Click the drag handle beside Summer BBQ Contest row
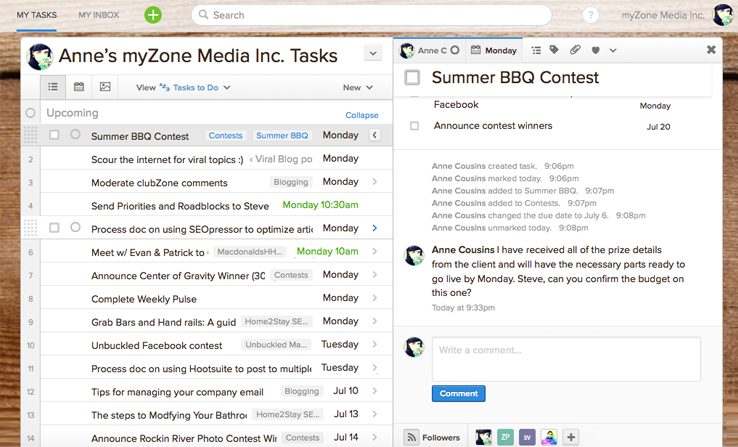Viewport: 738px width, 447px height. (30, 136)
